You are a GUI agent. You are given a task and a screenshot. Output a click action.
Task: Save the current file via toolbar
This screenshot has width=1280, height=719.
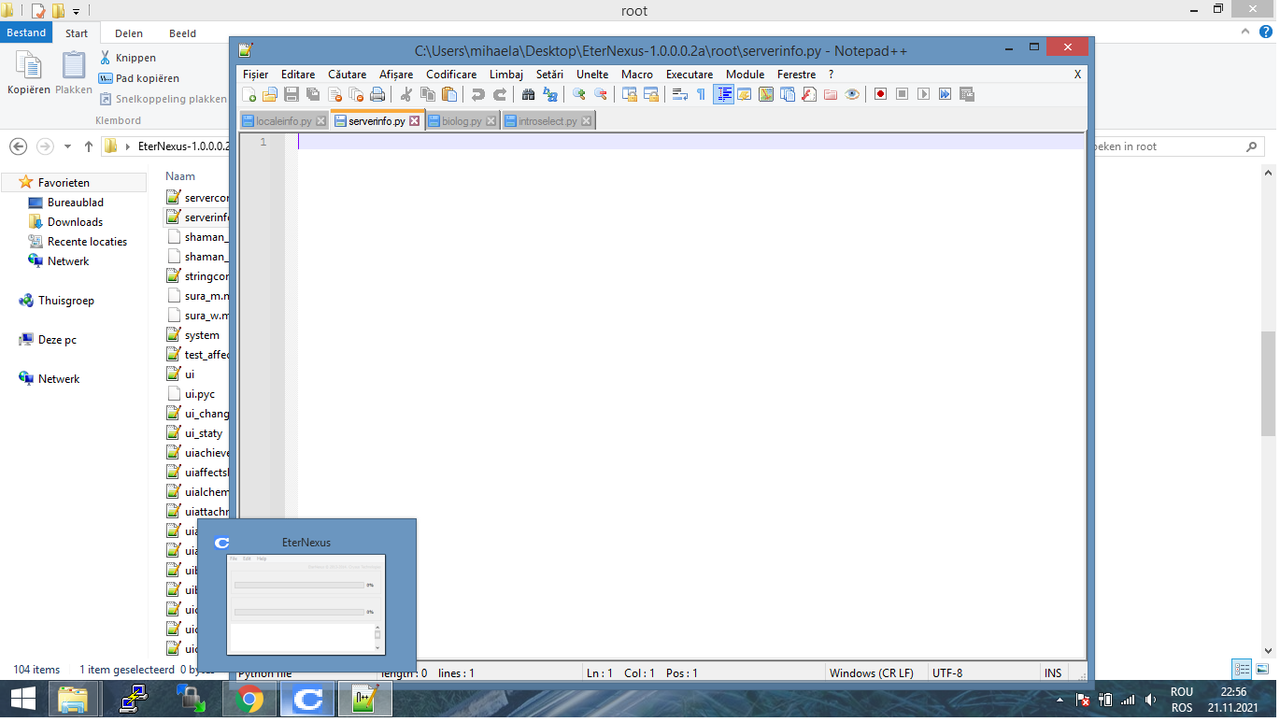(291, 95)
